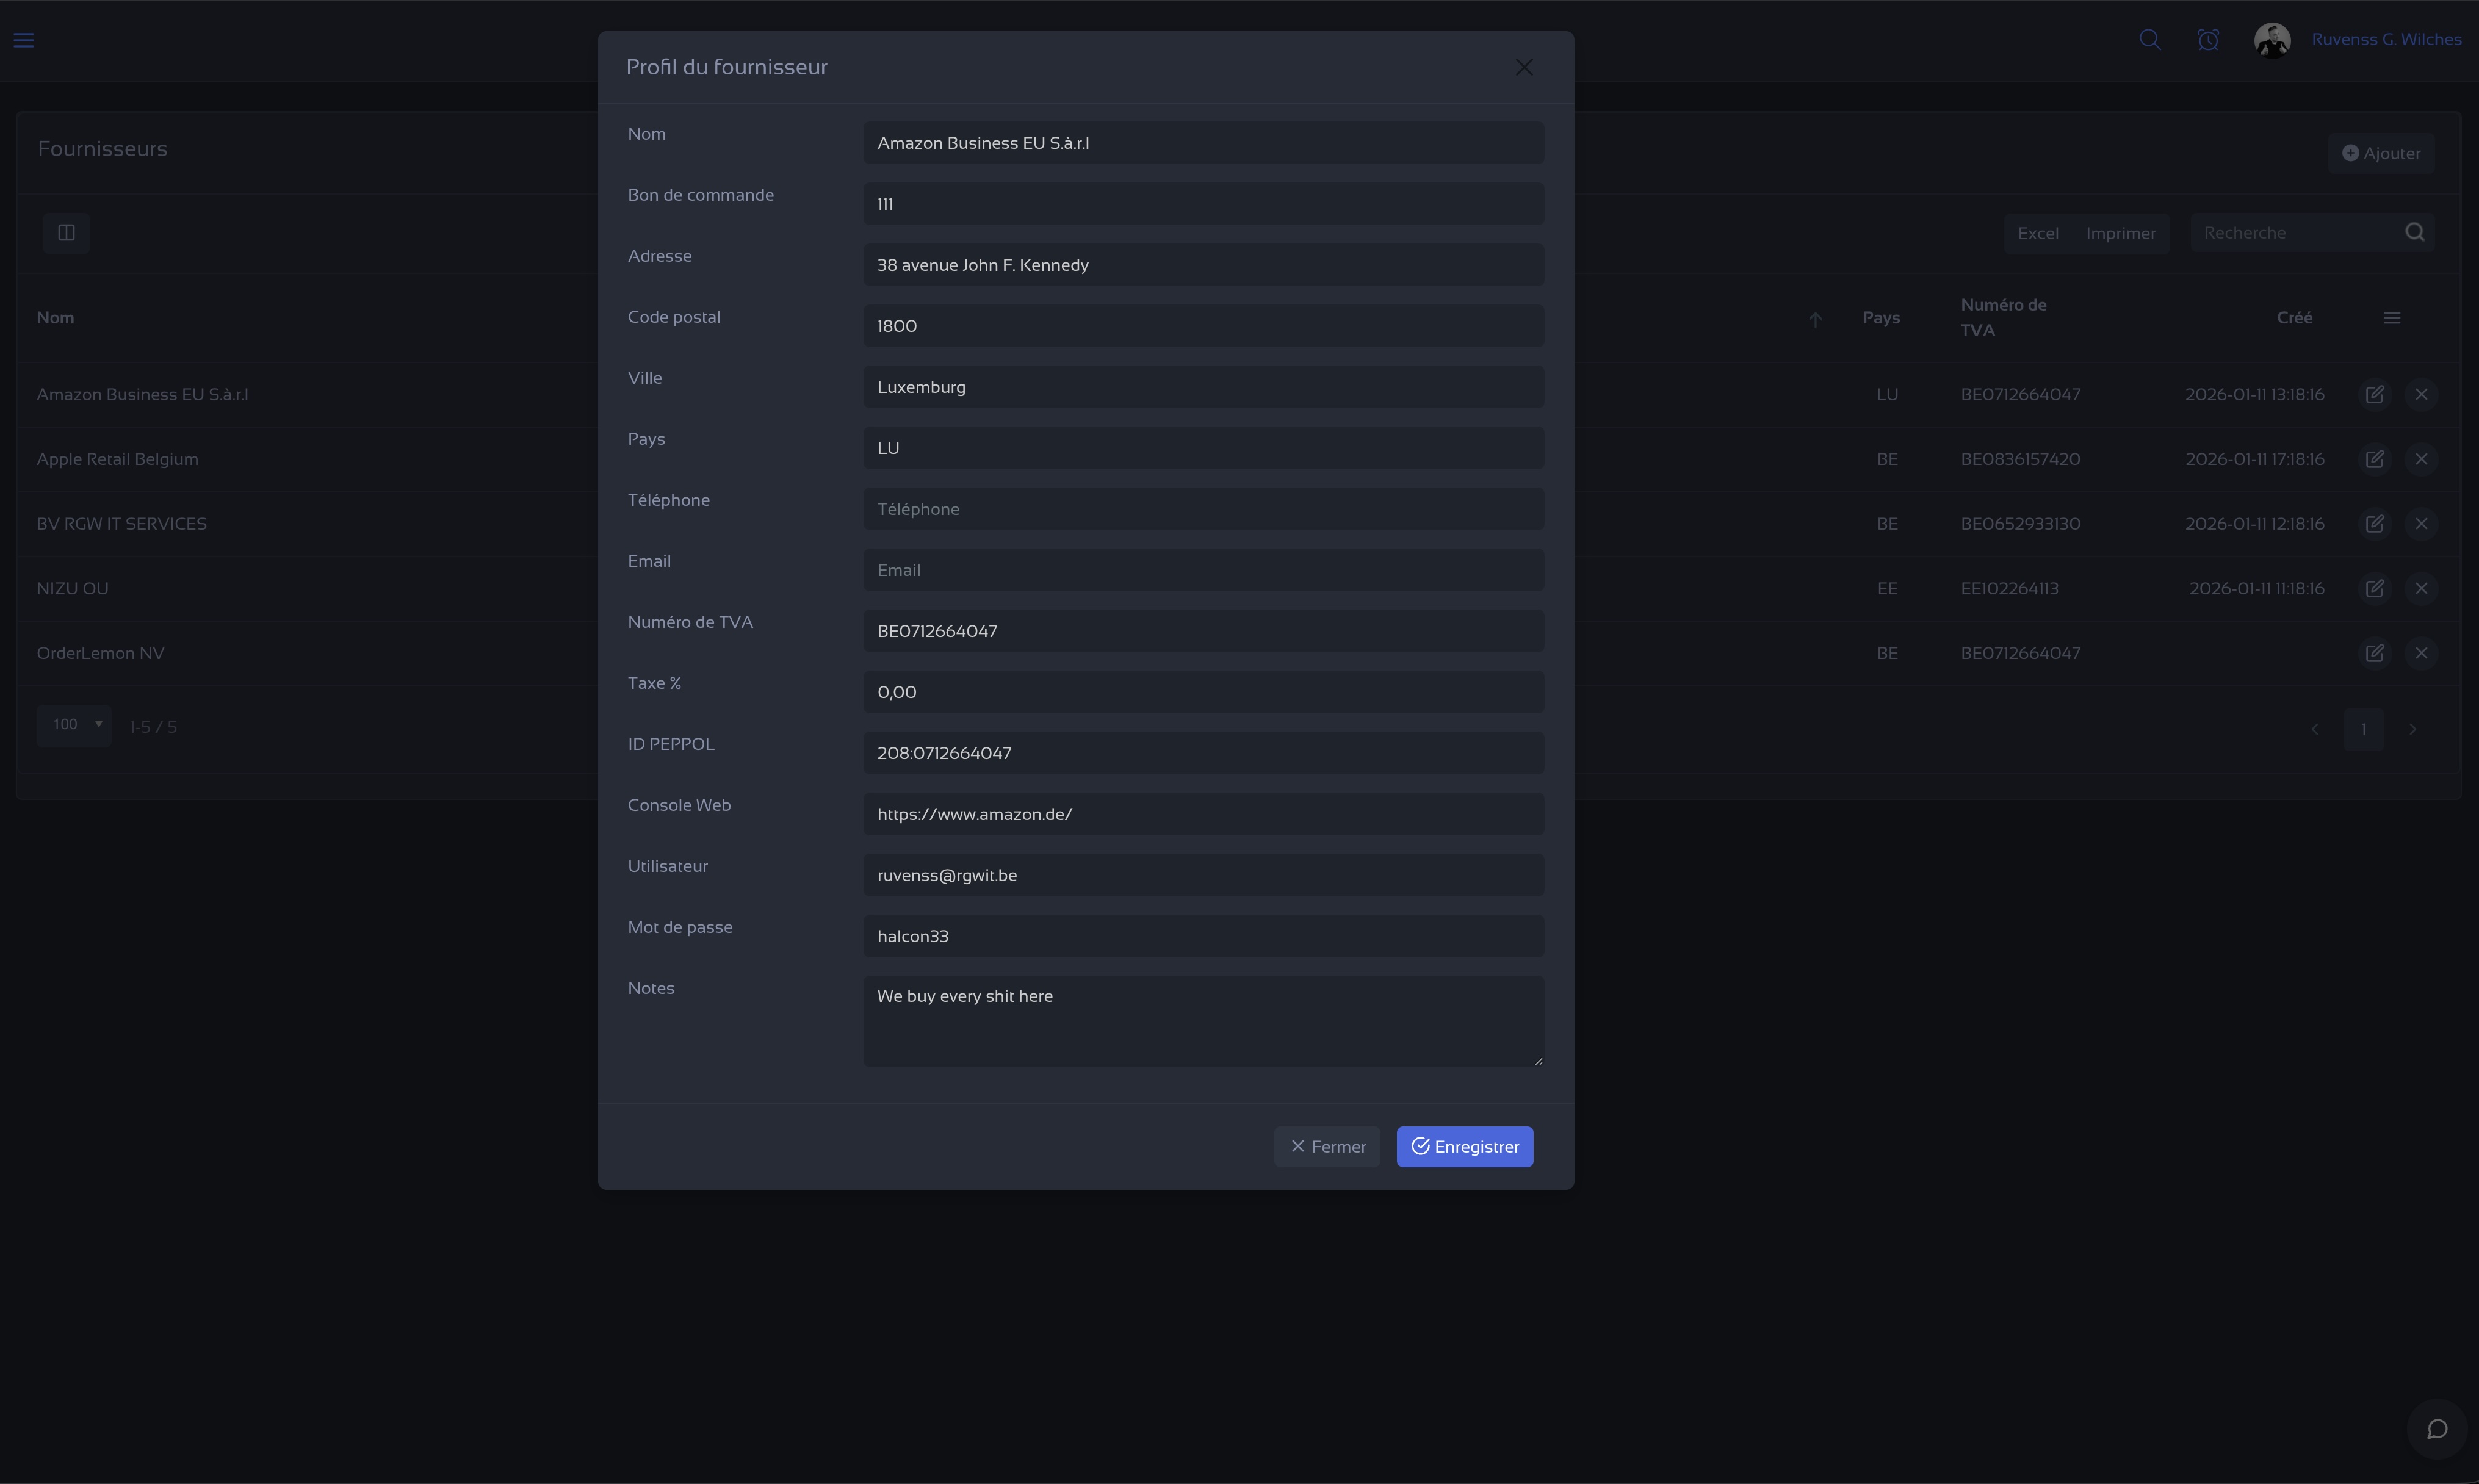Export the list with Excel button

point(2038,233)
